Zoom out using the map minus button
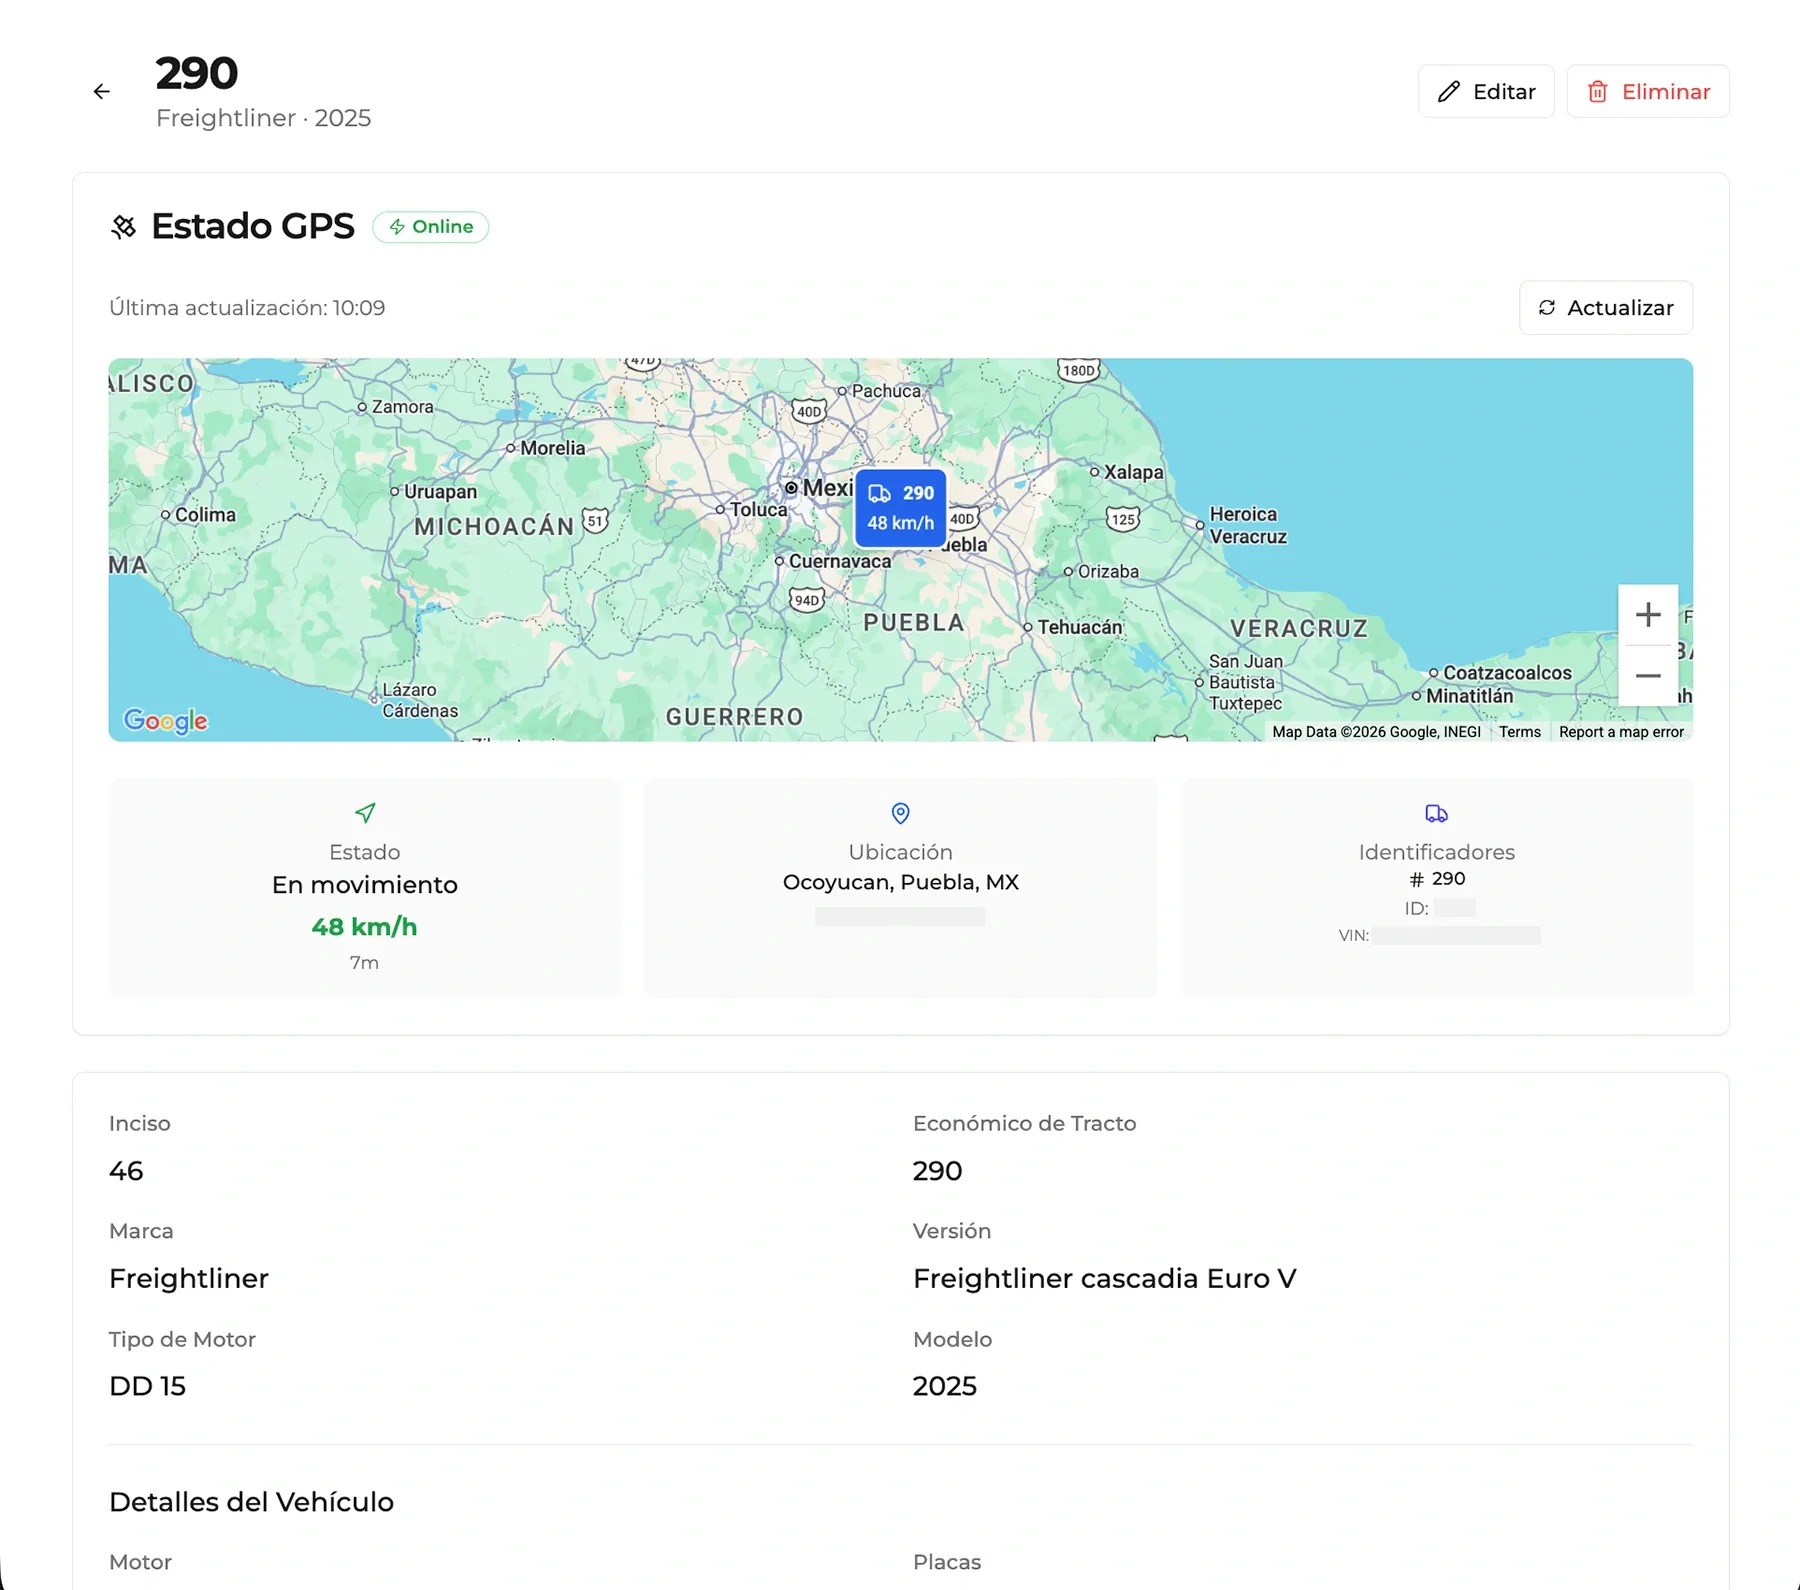 tap(1648, 676)
